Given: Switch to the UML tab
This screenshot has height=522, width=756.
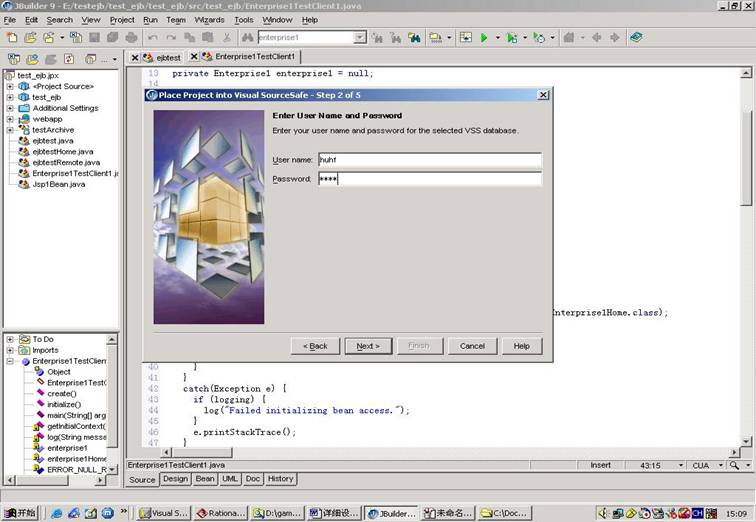Looking at the screenshot, I should (x=230, y=479).
